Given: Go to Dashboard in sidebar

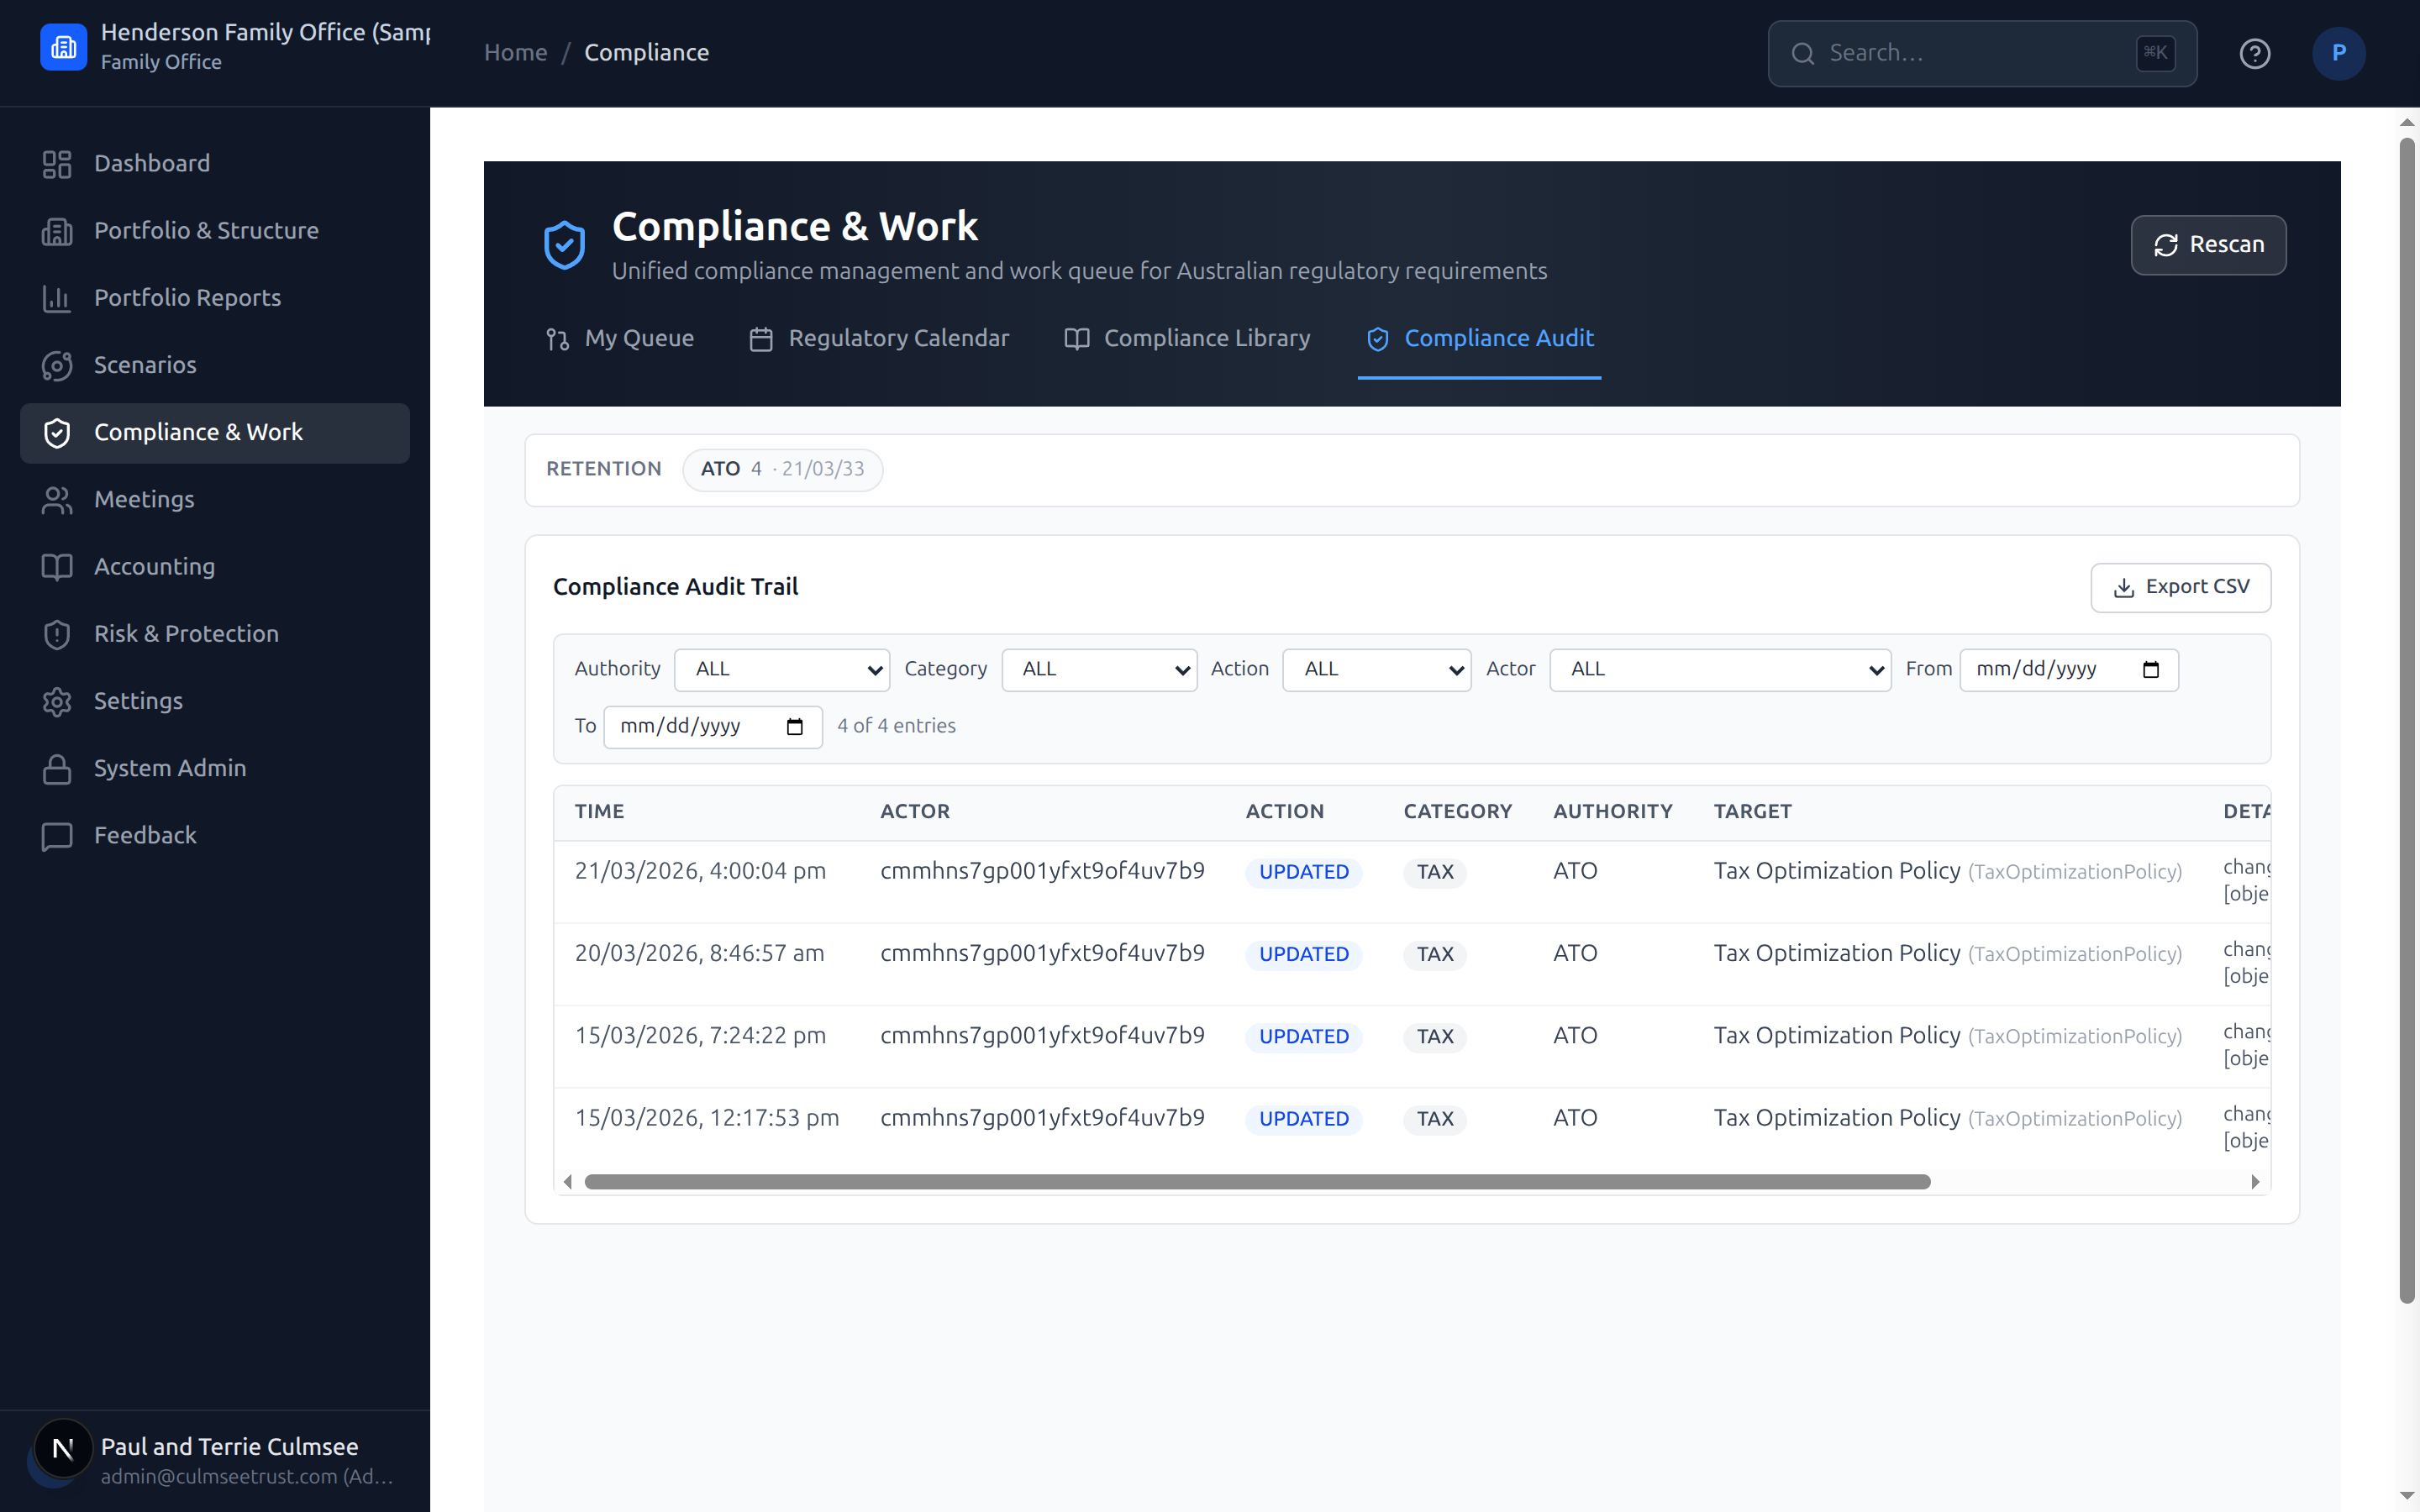Looking at the screenshot, I should [x=215, y=164].
